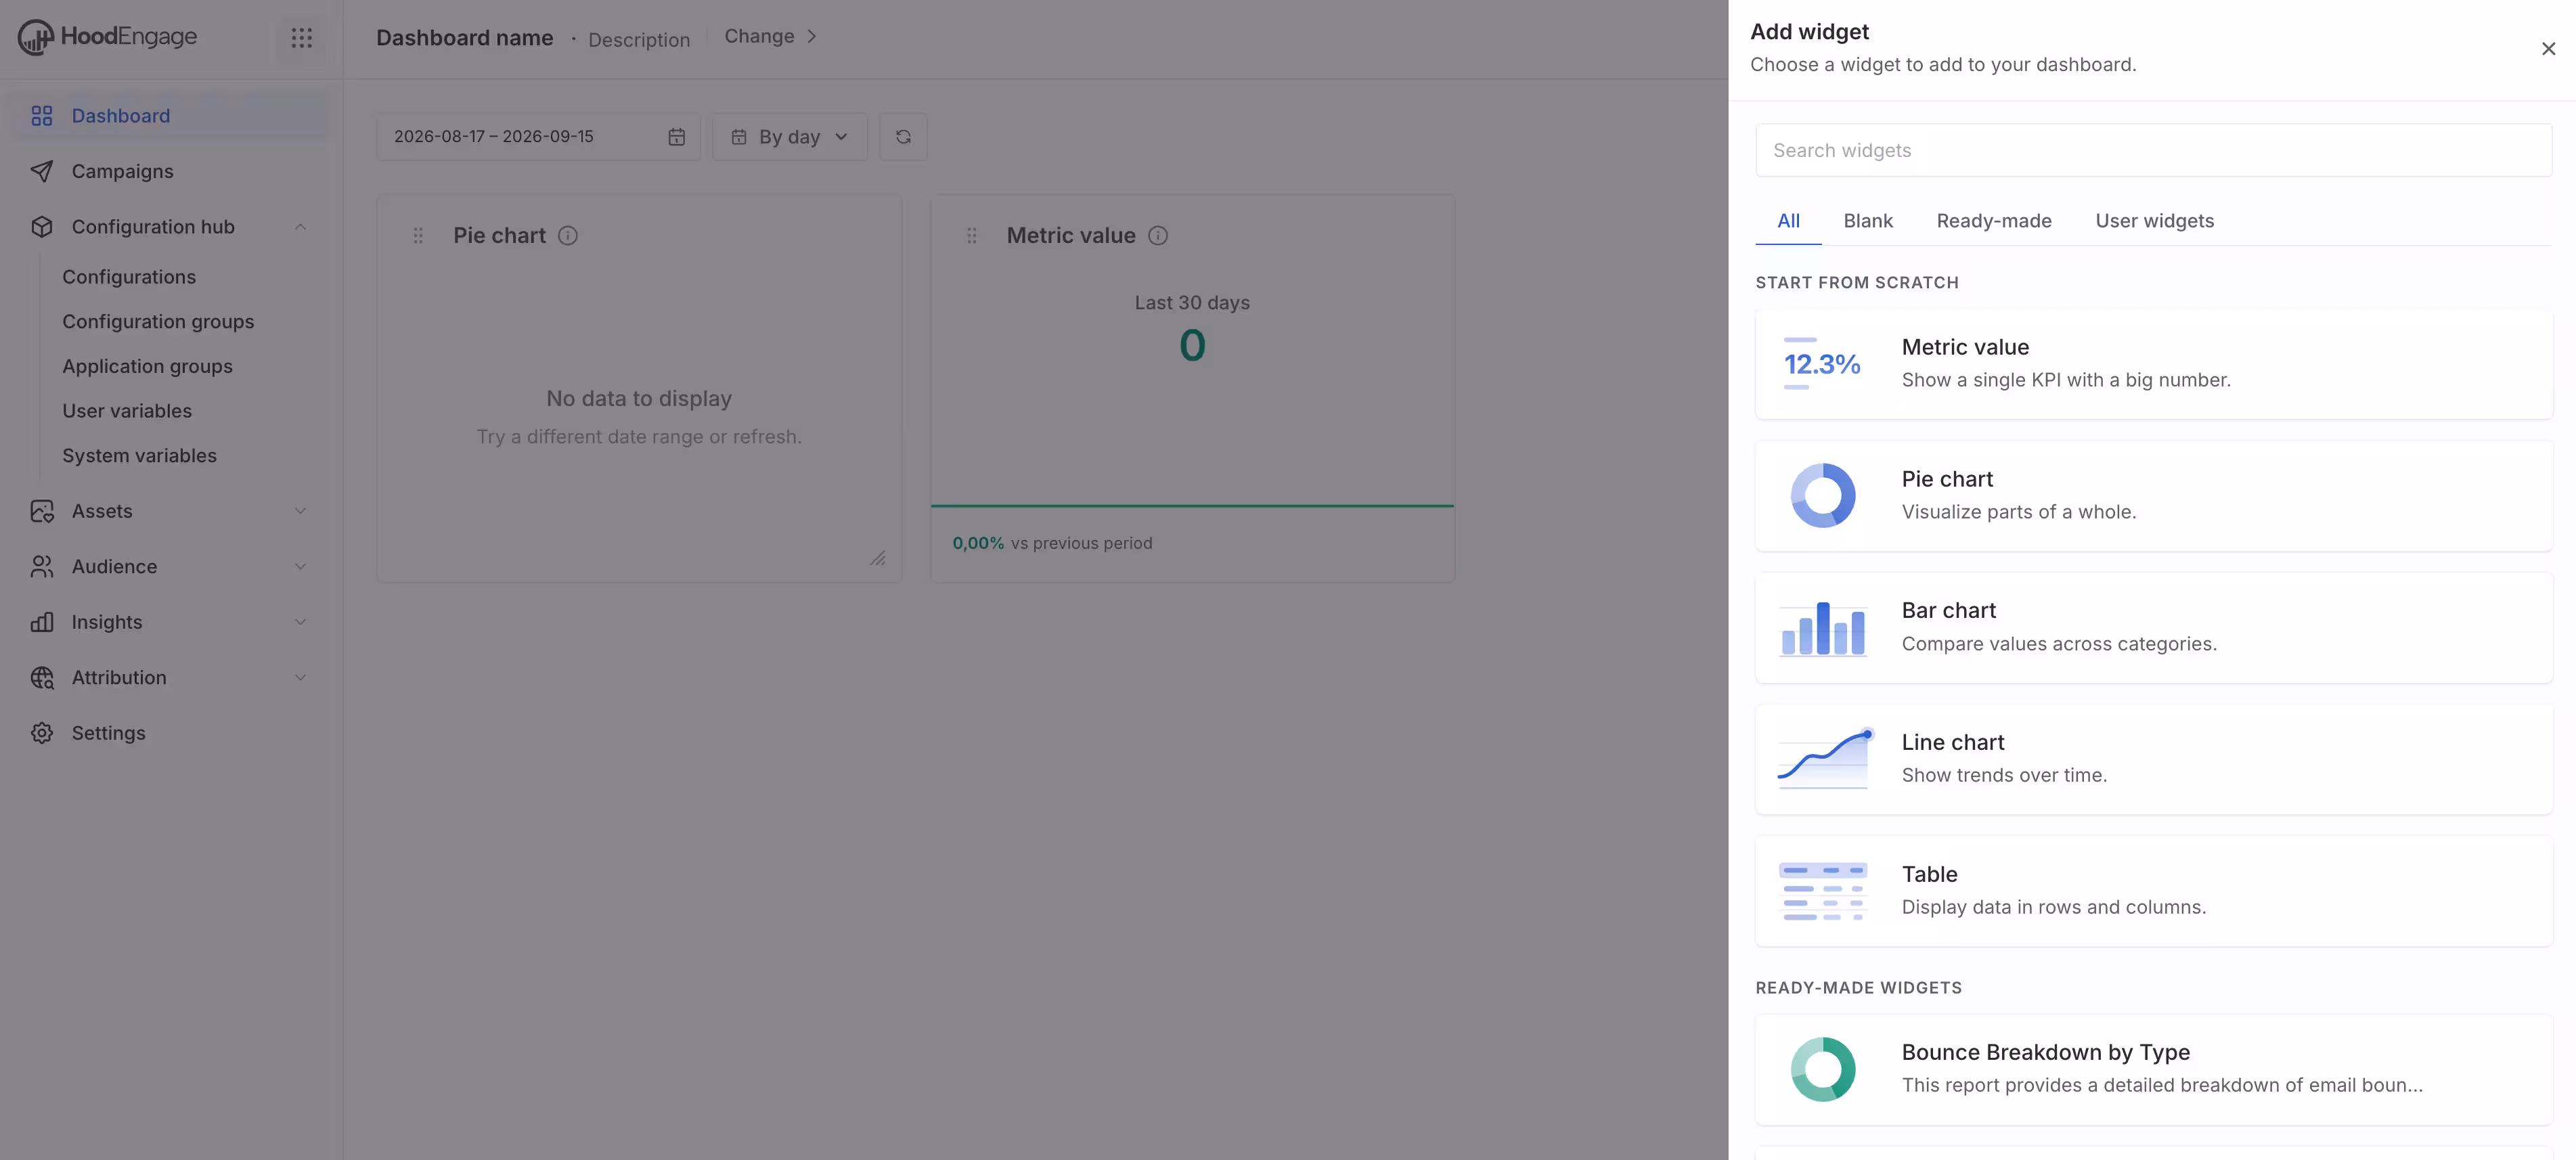The image size is (2576, 1160).
Task: Open the date range calendar icon
Action: click(677, 137)
